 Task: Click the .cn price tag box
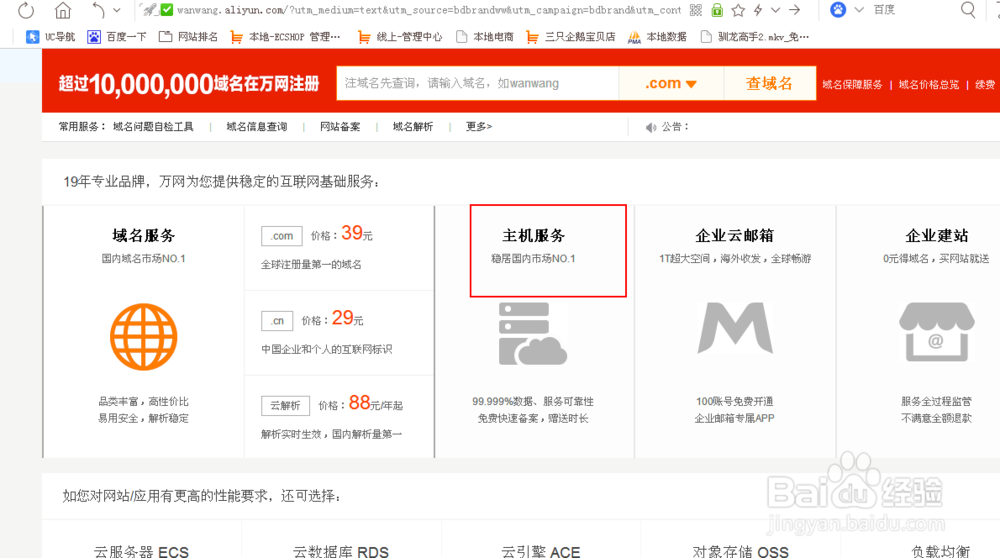pos(277,321)
